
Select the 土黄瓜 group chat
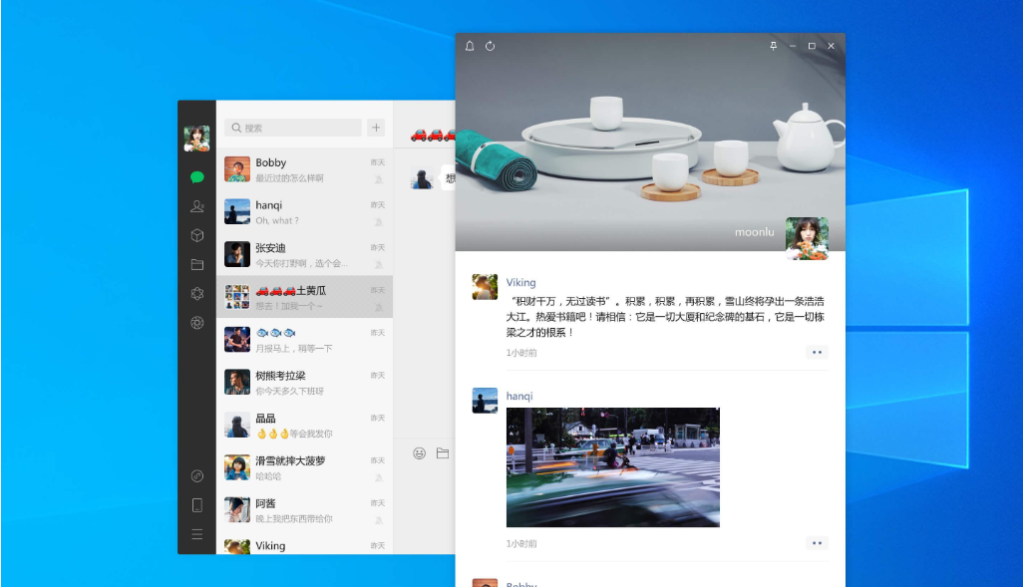tap(304, 297)
